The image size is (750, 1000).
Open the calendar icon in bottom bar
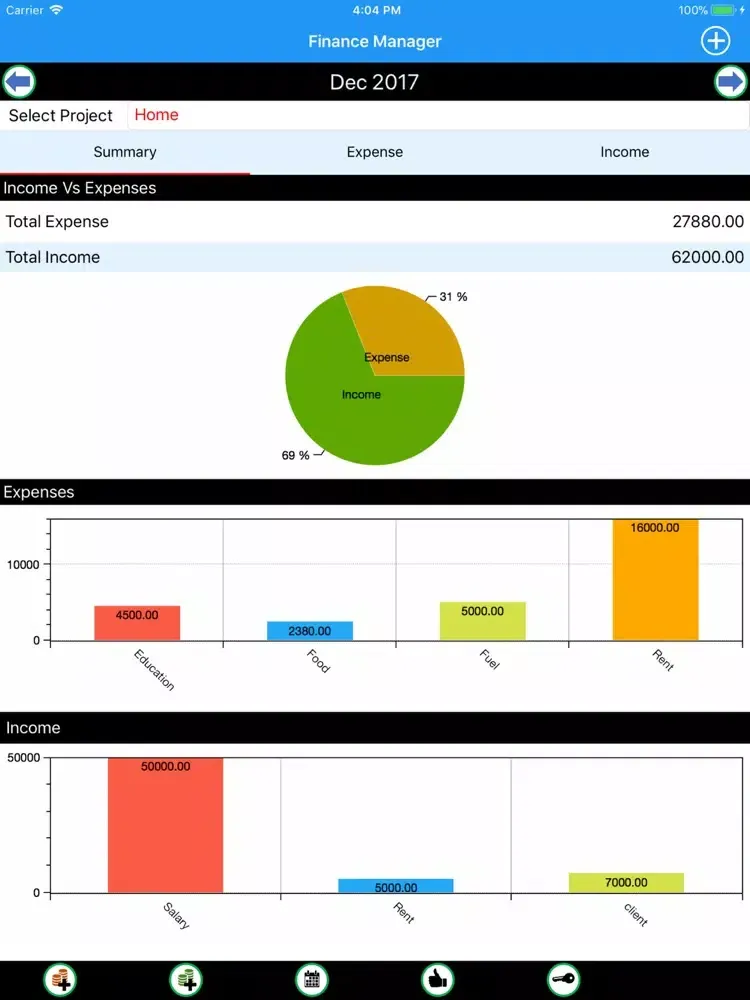tap(312, 978)
